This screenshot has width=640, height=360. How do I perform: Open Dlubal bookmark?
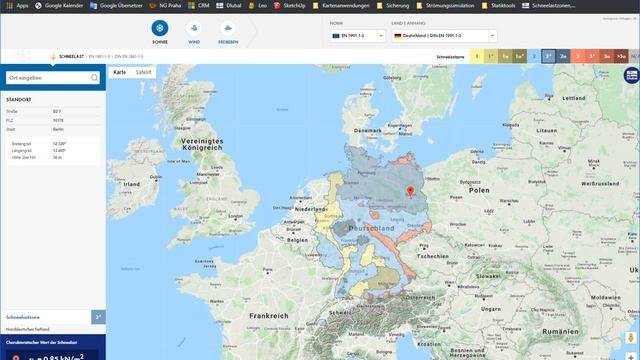click(x=229, y=6)
